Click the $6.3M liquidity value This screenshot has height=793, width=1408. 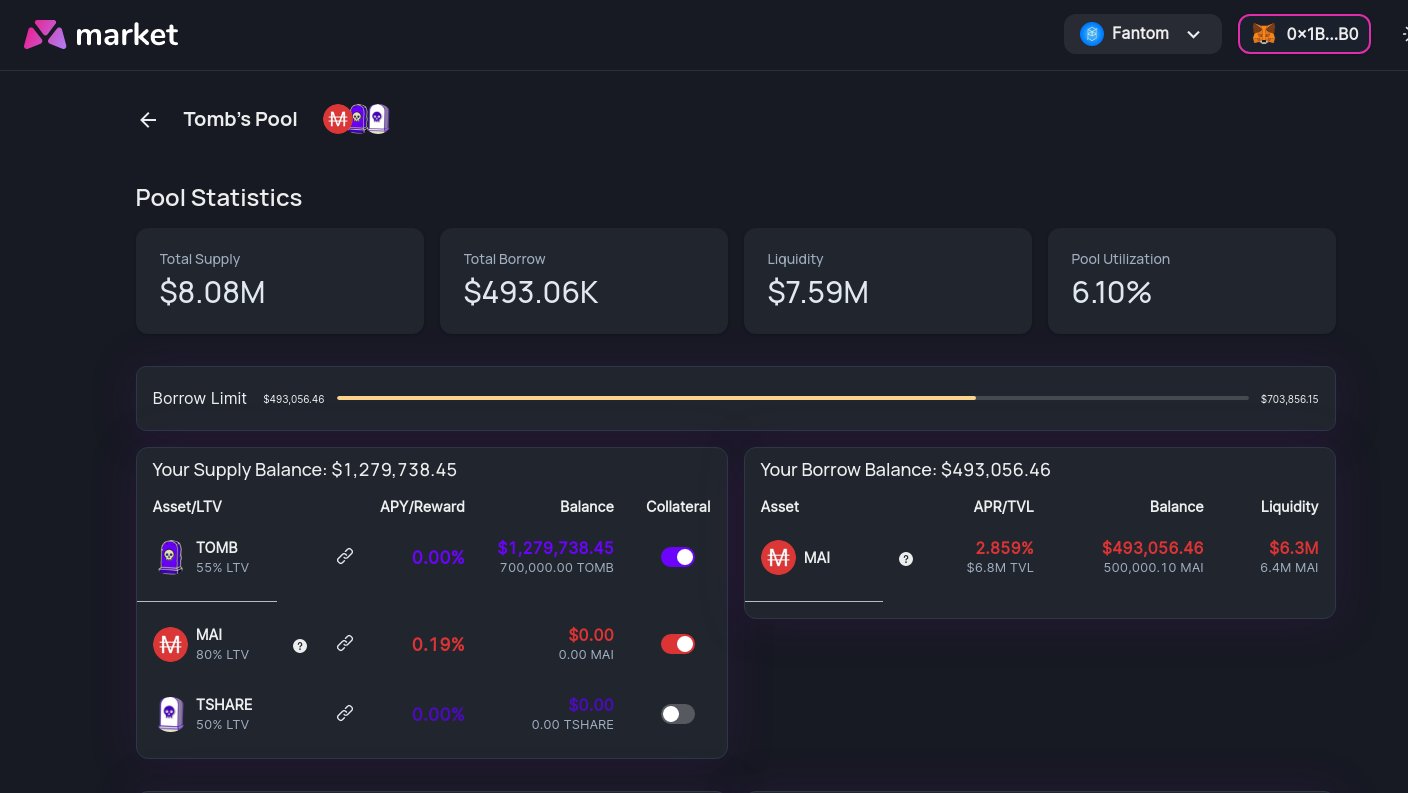coord(1294,548)
